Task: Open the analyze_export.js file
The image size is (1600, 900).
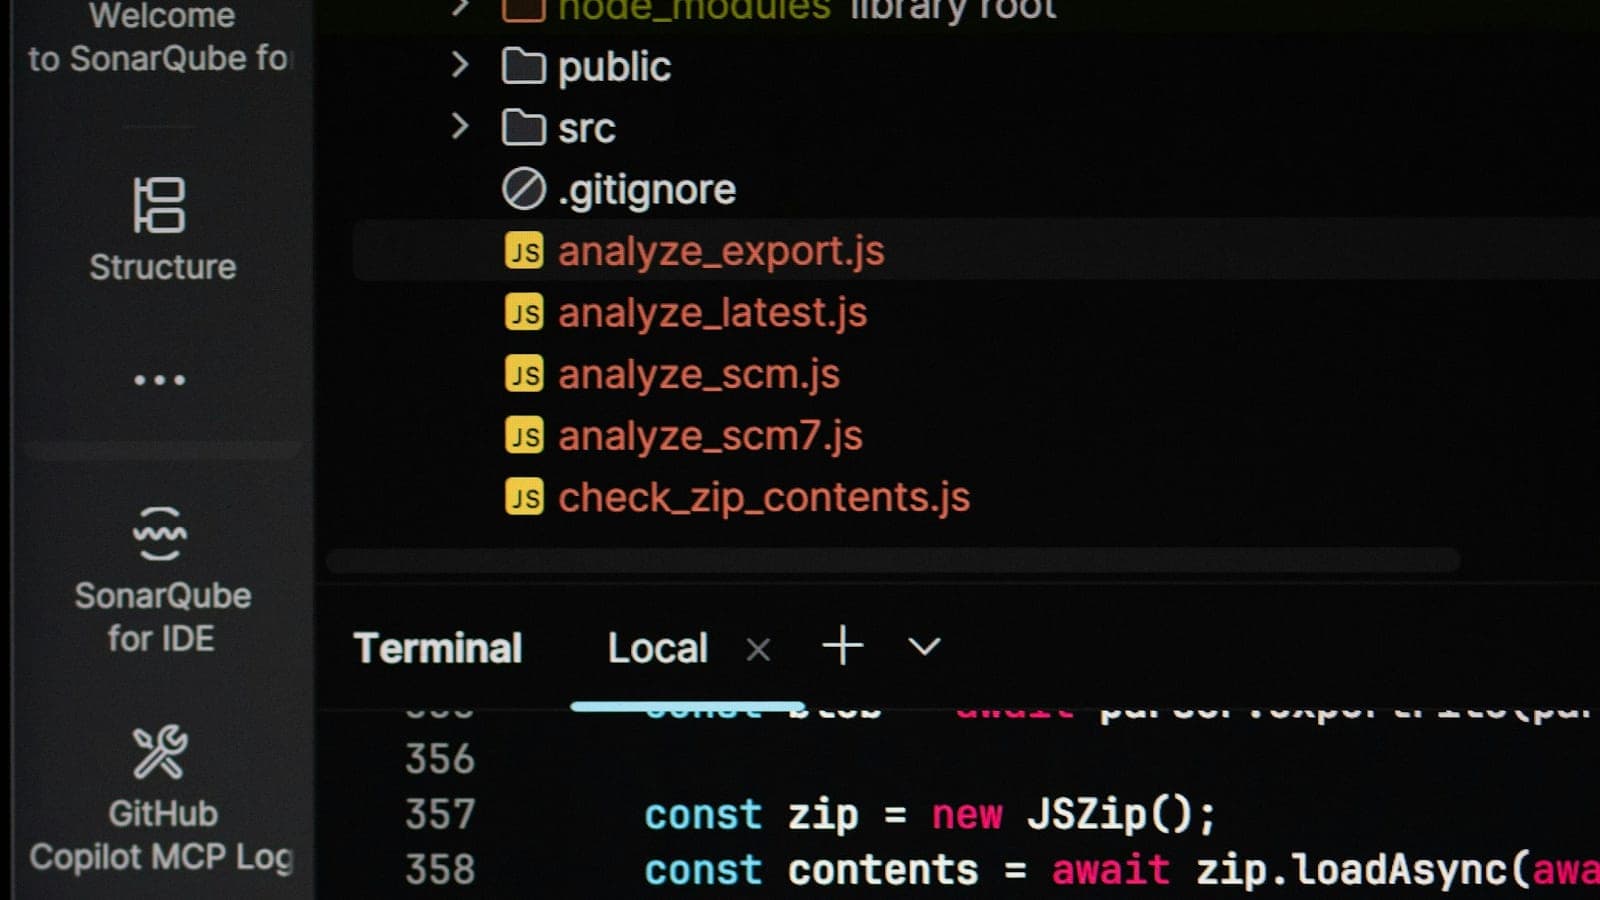Action: [721, 251]
